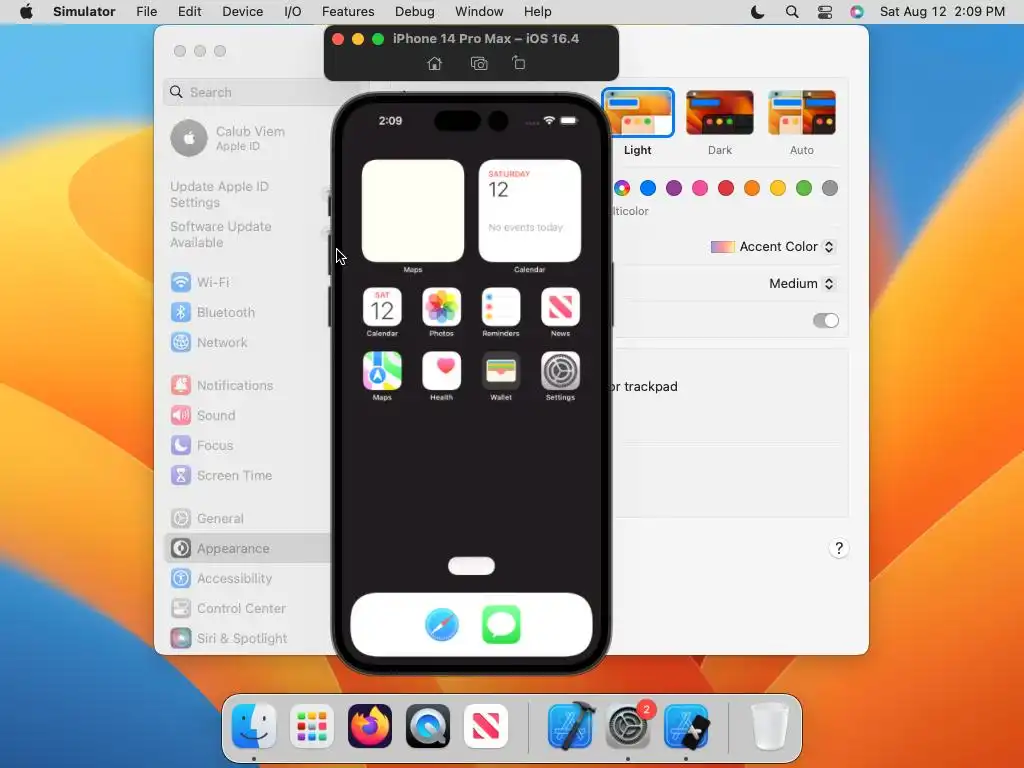
Task: Open the Simulator File menu
Action: point(146,12)
